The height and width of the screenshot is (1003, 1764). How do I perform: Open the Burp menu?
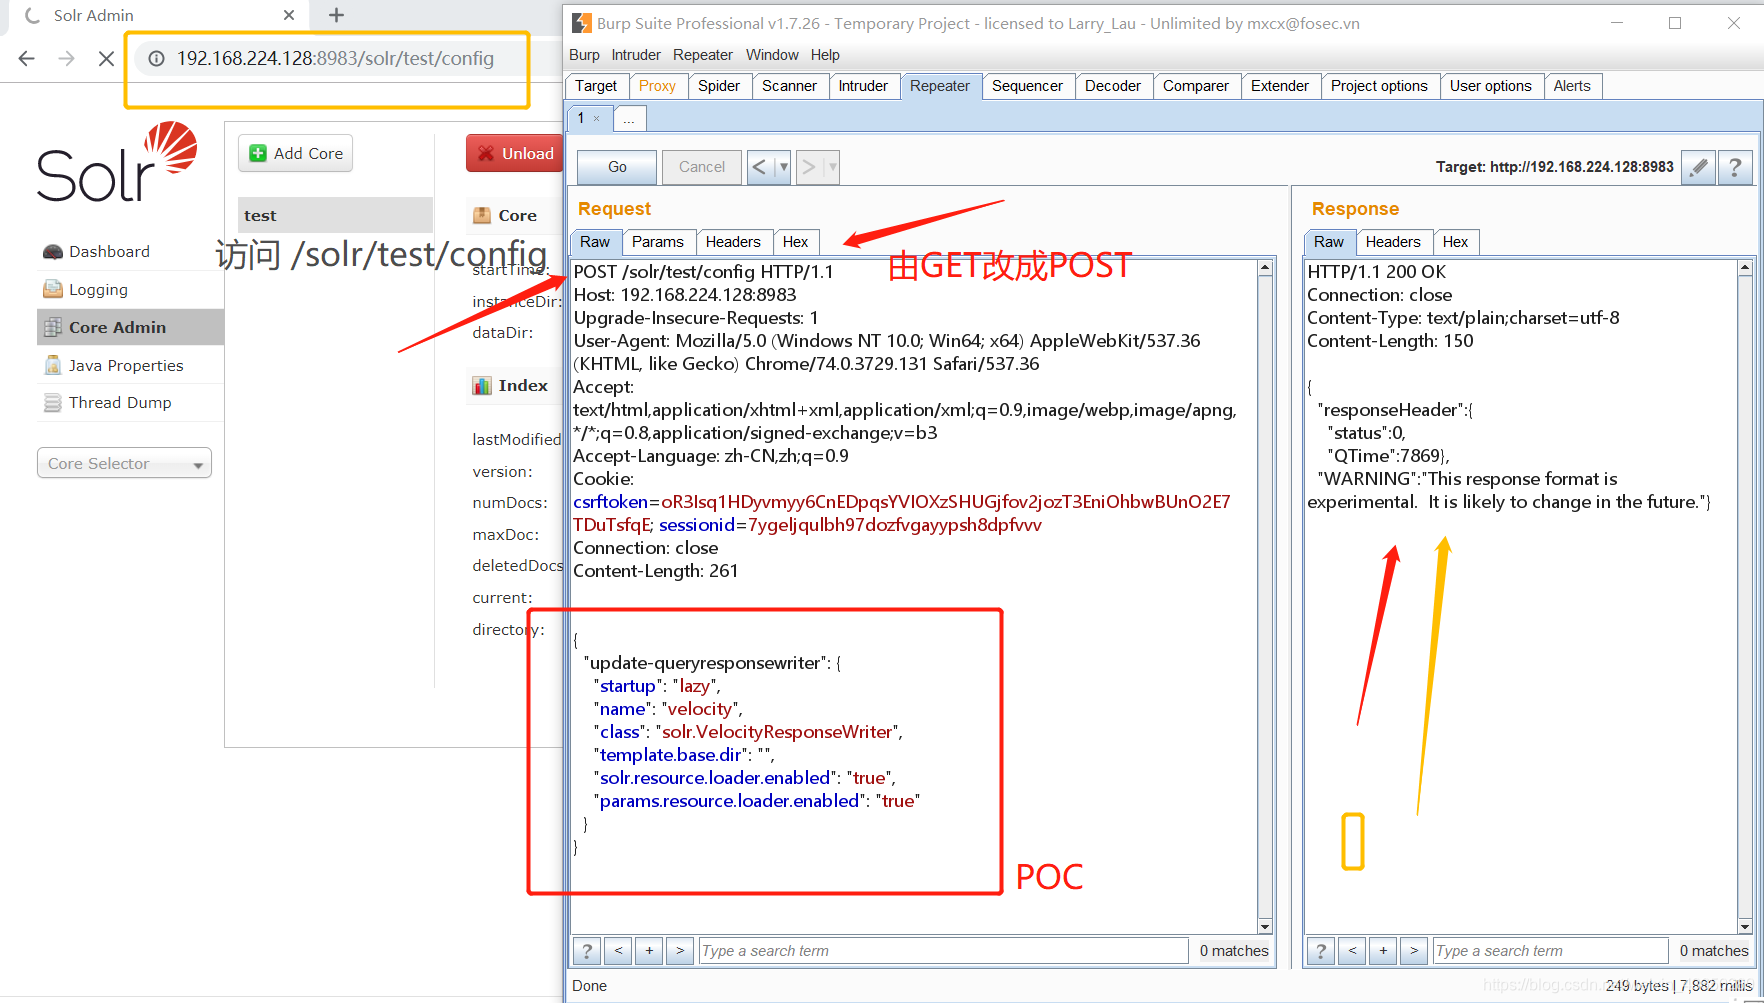point(584,55)
